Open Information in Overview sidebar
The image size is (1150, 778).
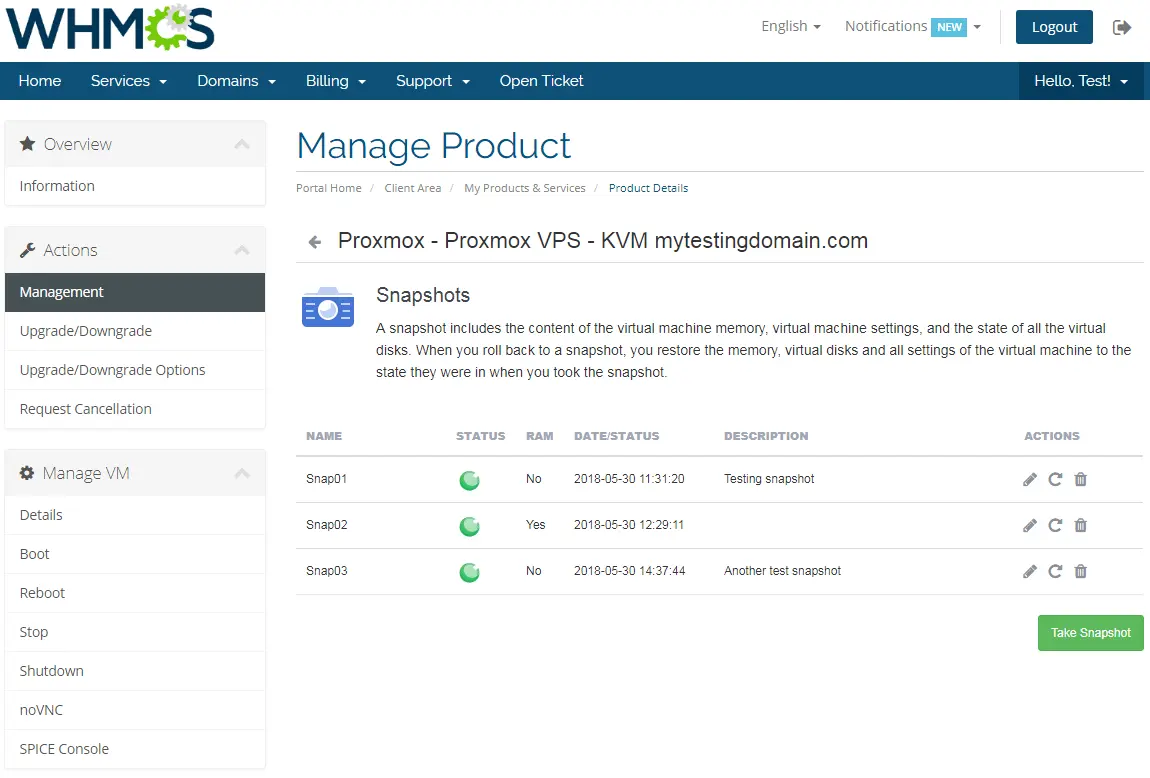pos(135,186)
